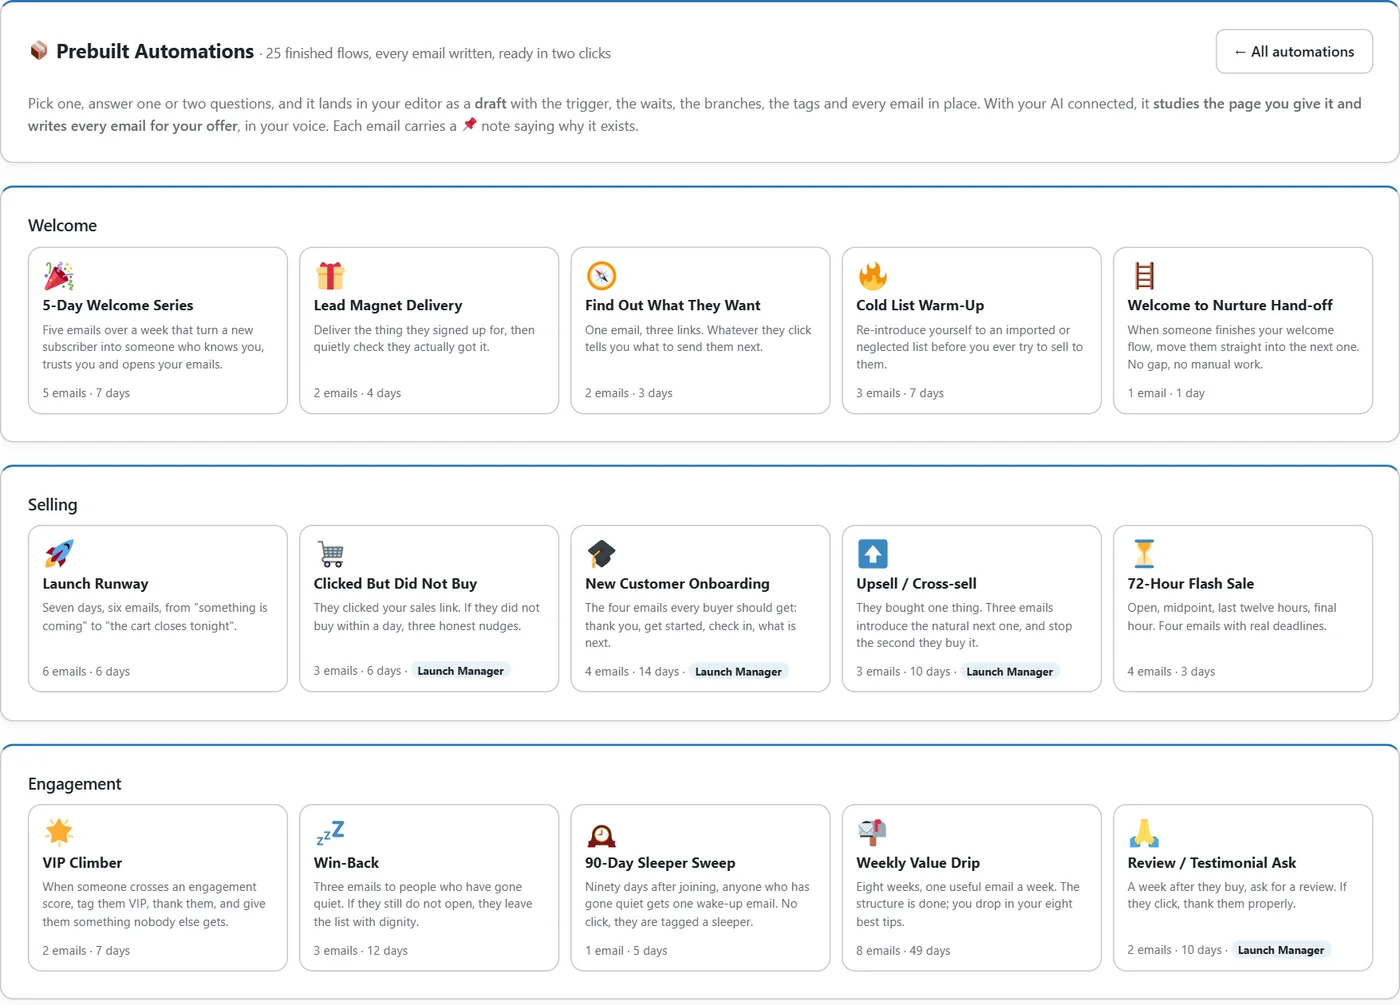Select the Win-Back card title
The width and height of the screenshot is (1400, 1005).
point(346,863)
